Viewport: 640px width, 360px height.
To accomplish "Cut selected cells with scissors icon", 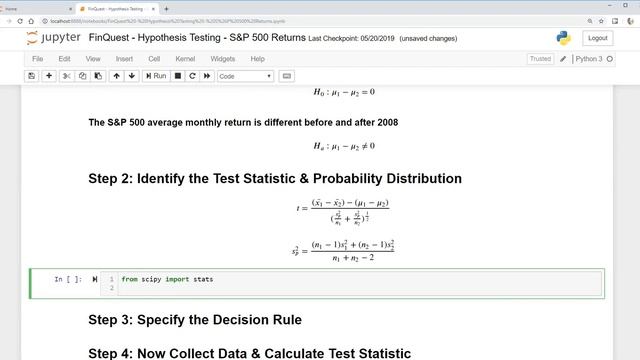I will [x=67, y=76].
